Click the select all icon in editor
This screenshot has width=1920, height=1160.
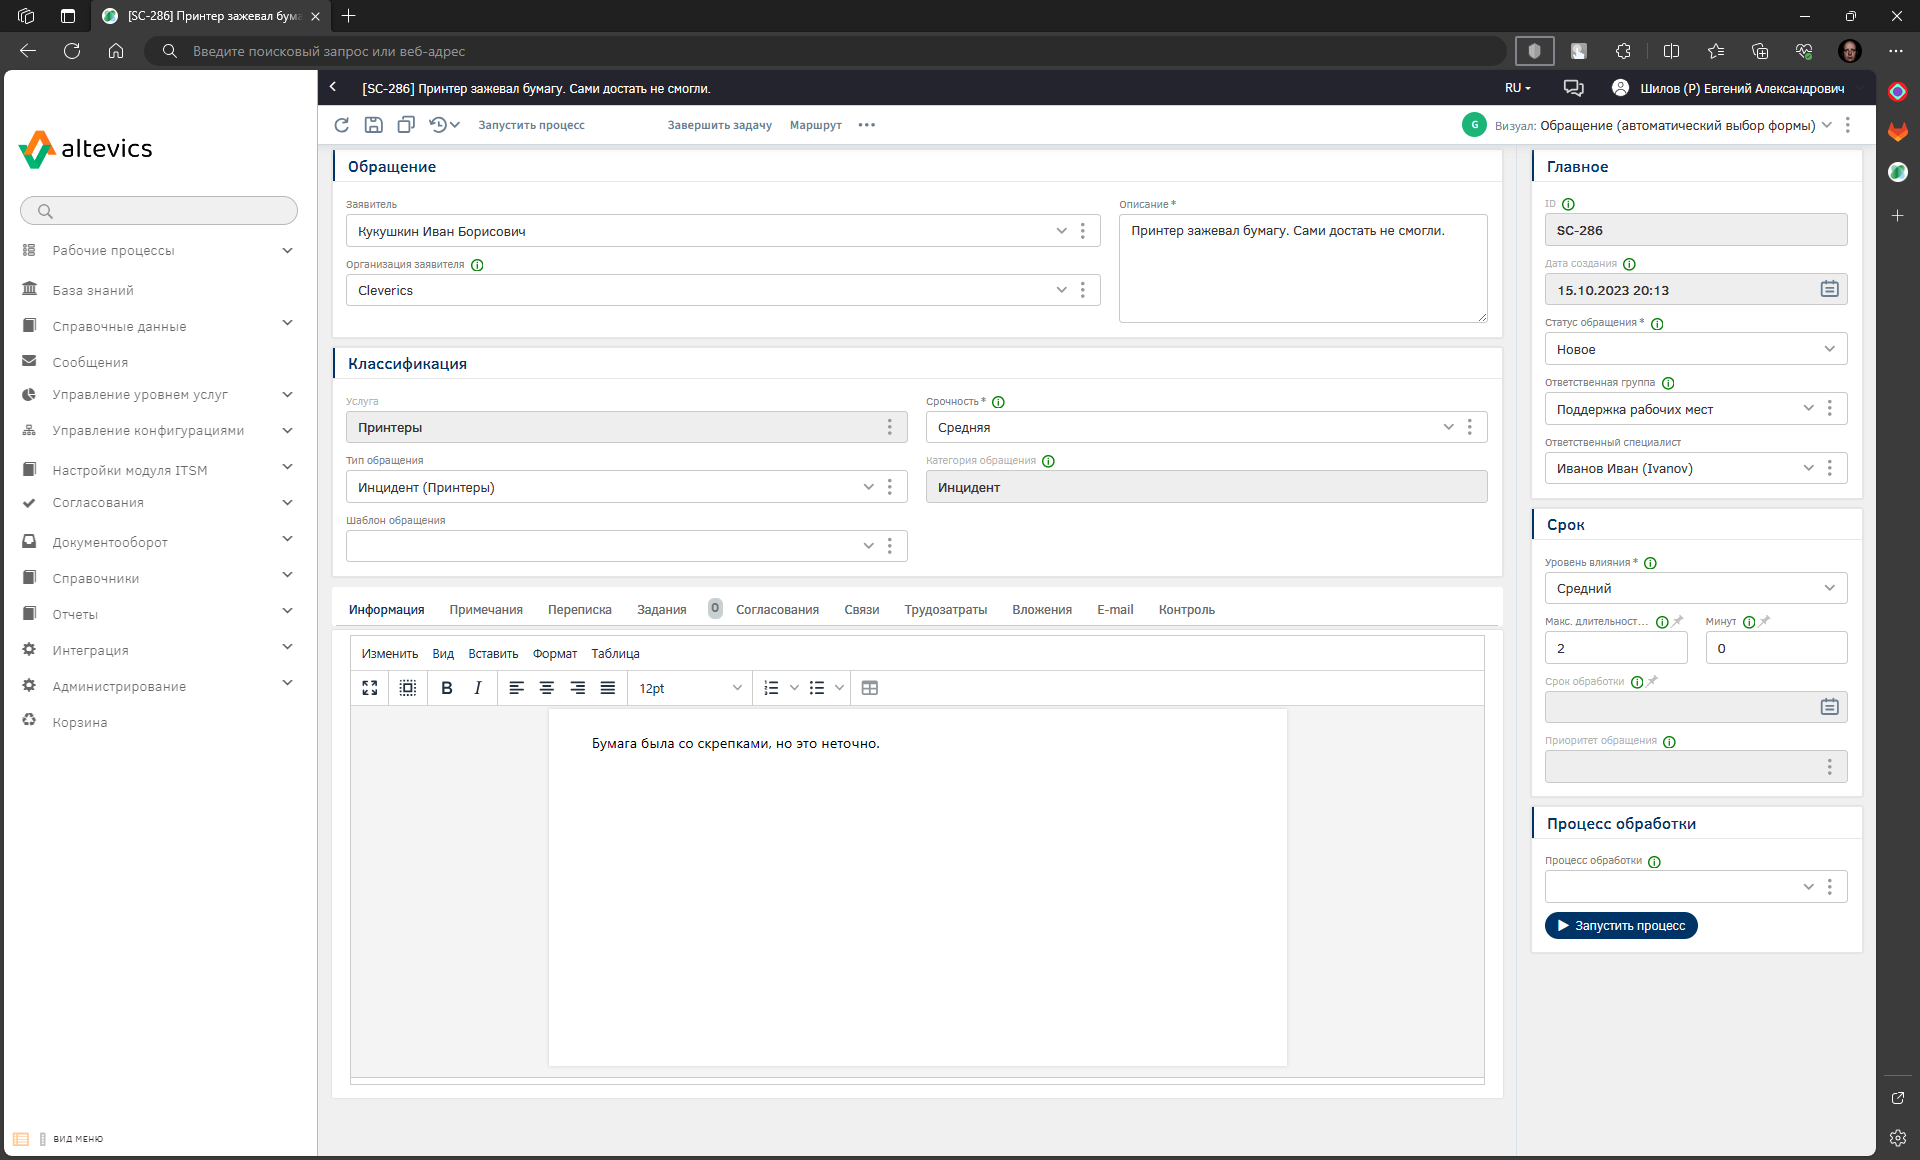pos(408,688)
